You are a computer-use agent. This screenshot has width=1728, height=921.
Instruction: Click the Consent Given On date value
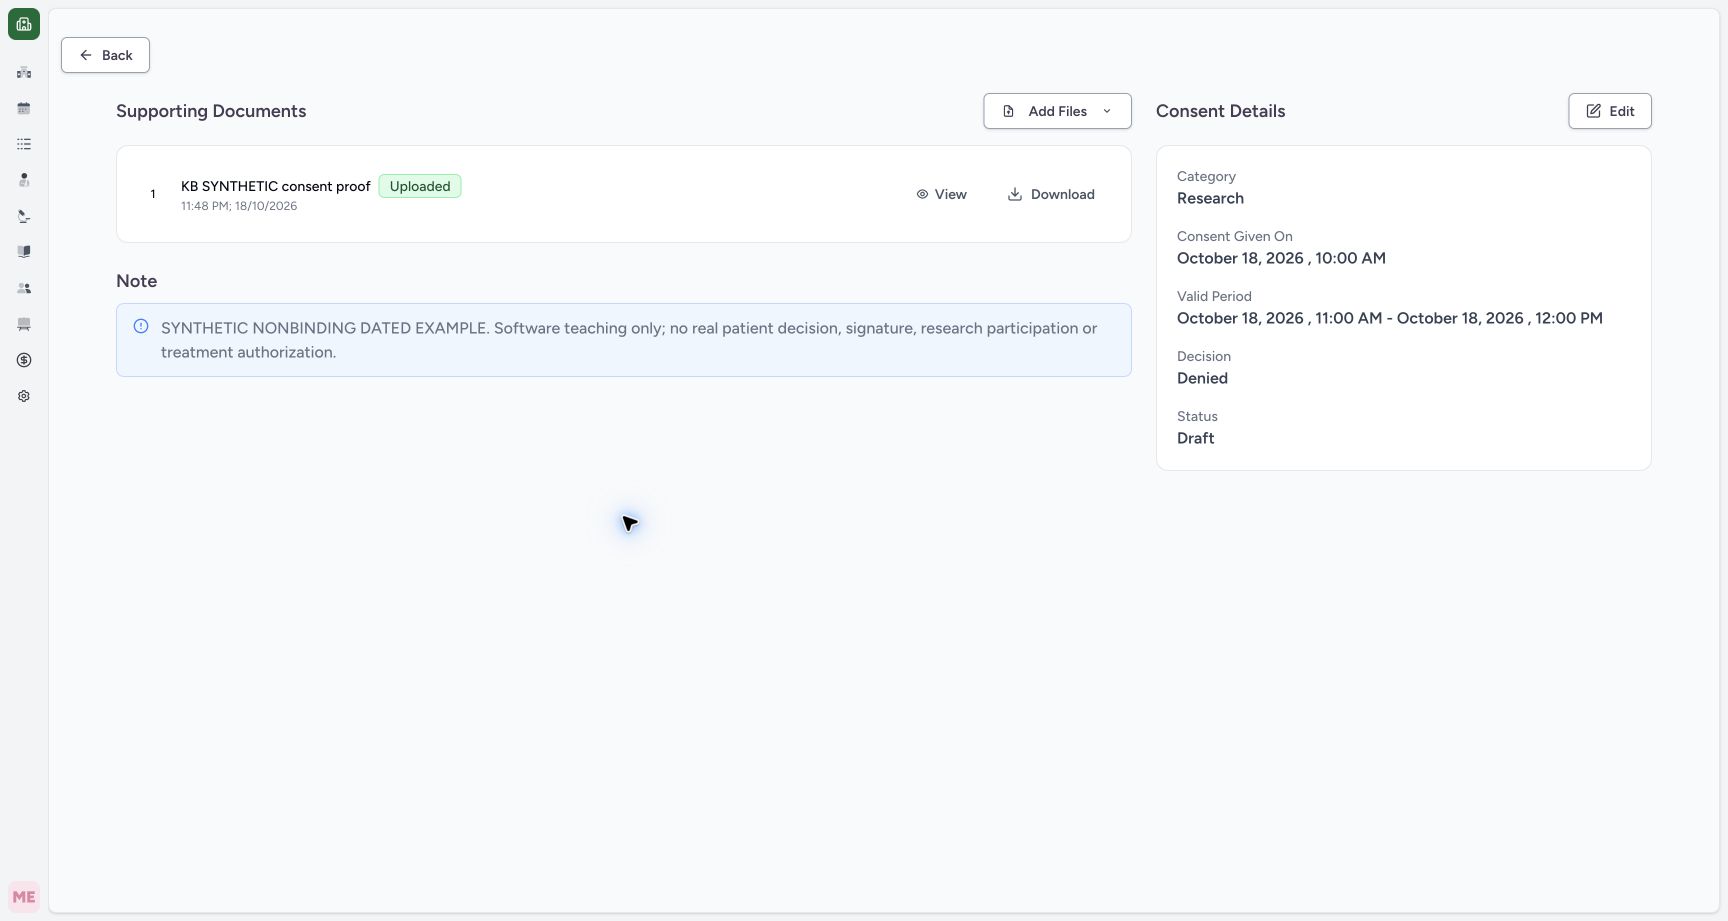(1281, 258)
